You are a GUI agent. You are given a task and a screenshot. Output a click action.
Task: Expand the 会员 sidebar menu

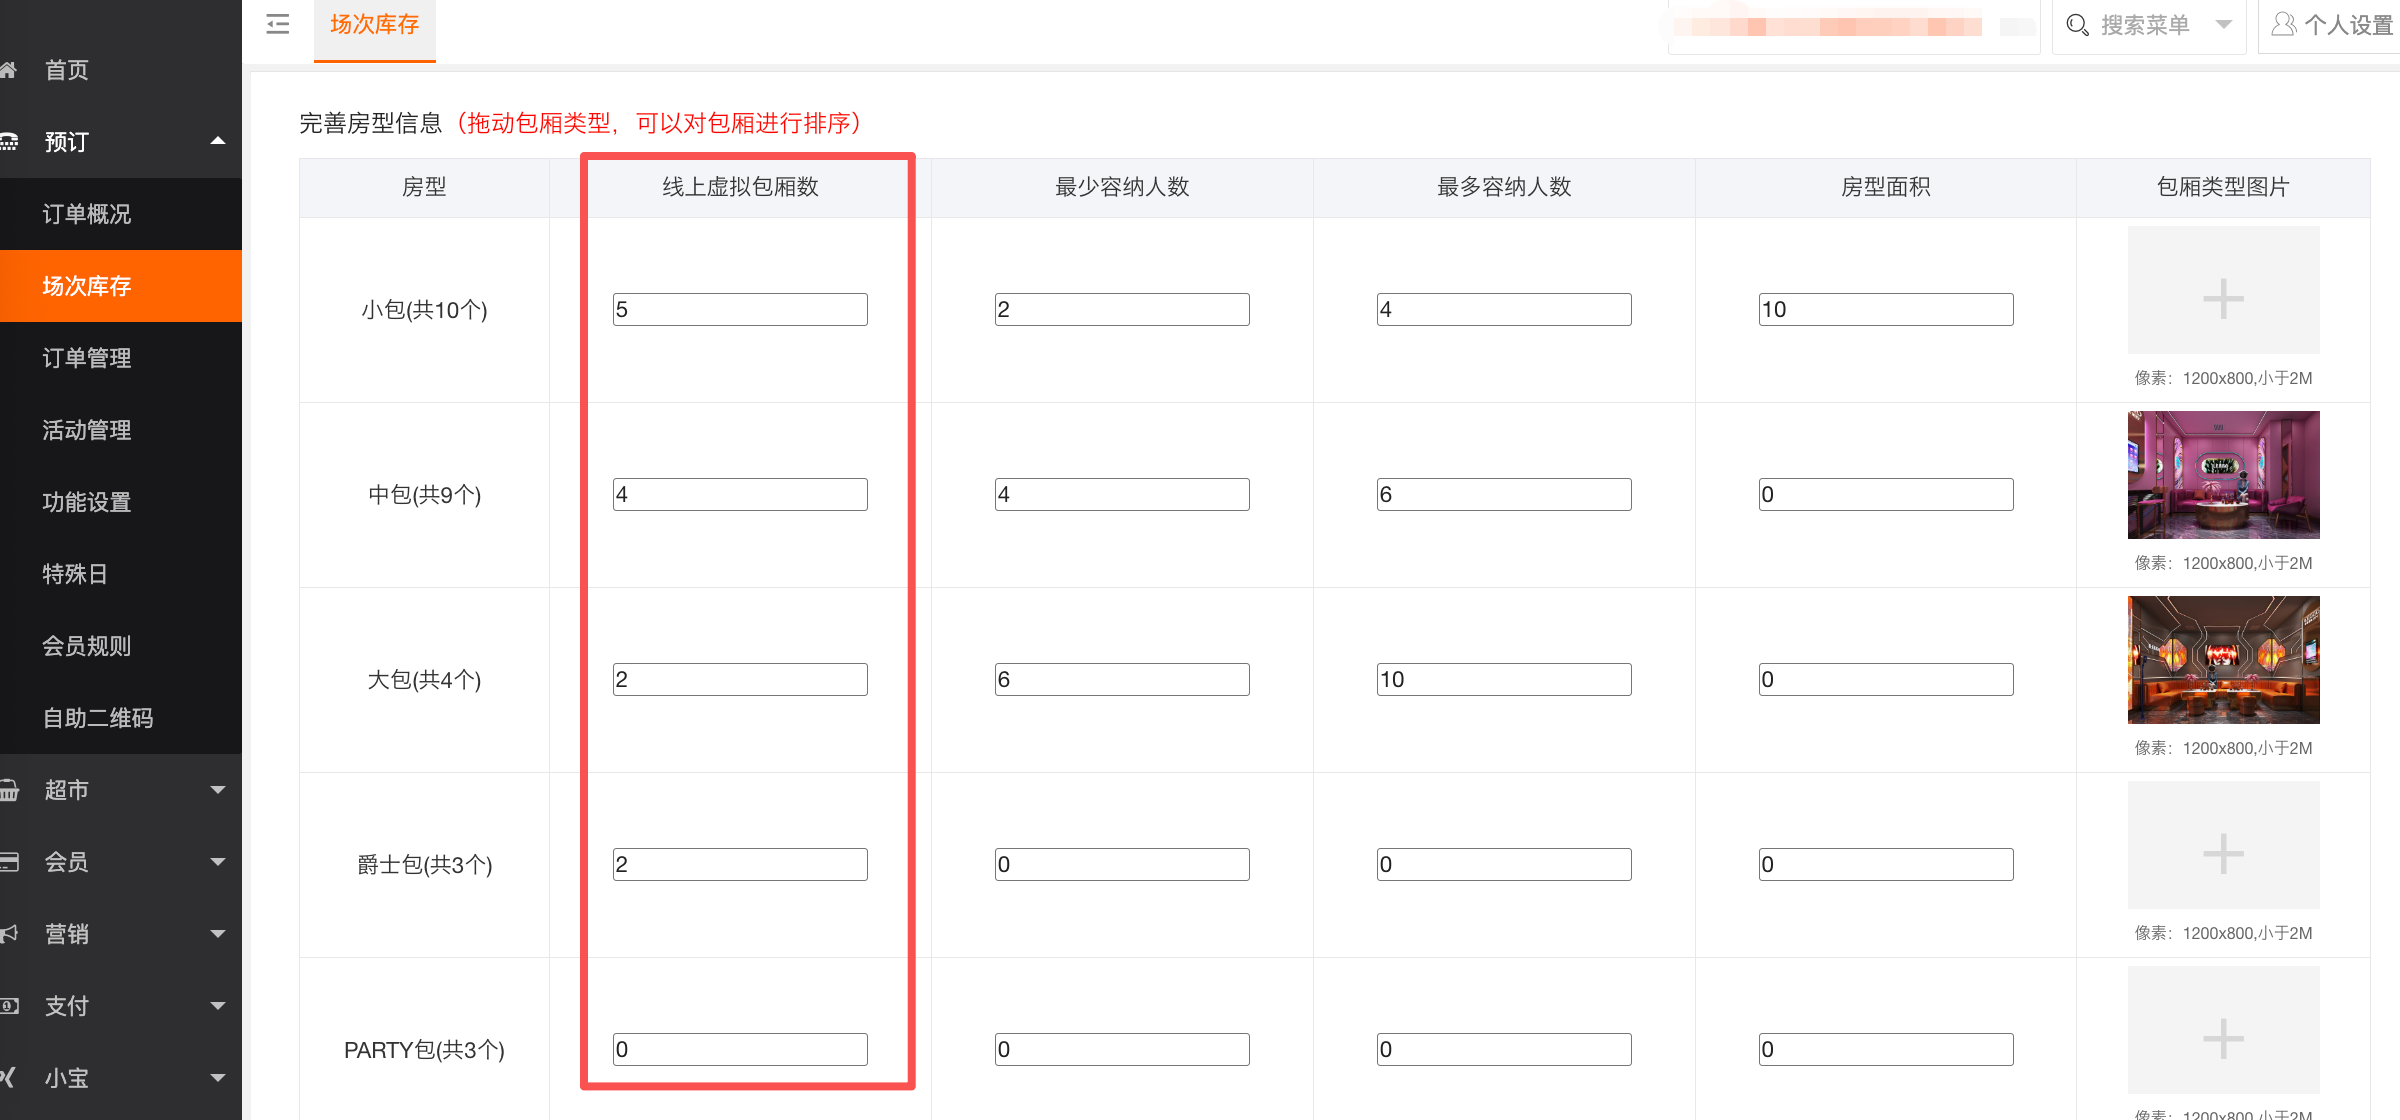(x=218, y=862)
